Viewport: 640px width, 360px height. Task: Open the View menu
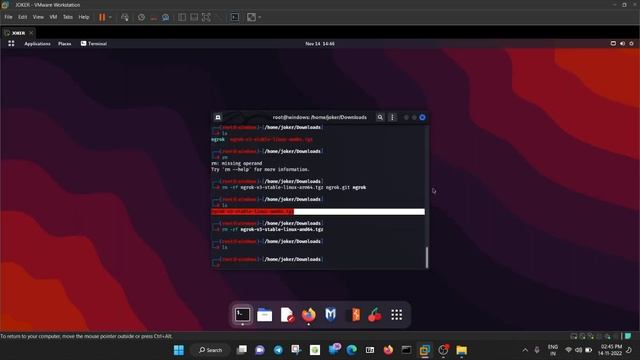[38, 17]
